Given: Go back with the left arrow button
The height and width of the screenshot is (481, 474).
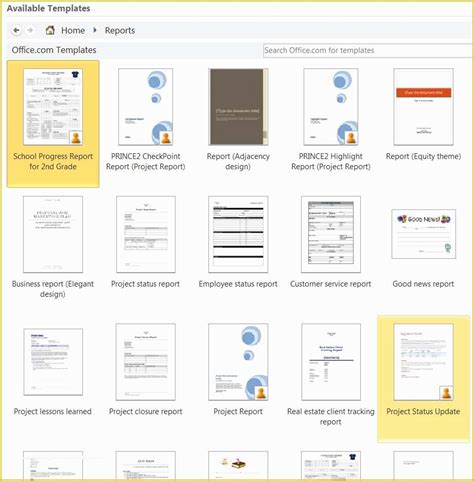Looking at the screenshot, I should [16, 30].
